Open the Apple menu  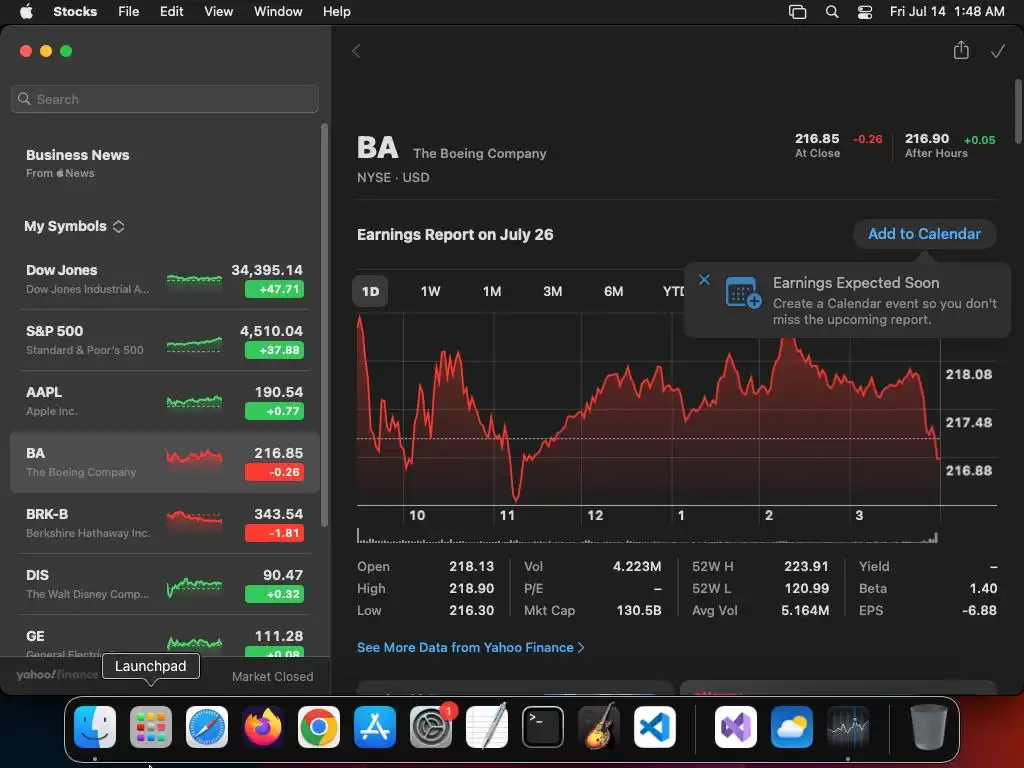(26, 11)
